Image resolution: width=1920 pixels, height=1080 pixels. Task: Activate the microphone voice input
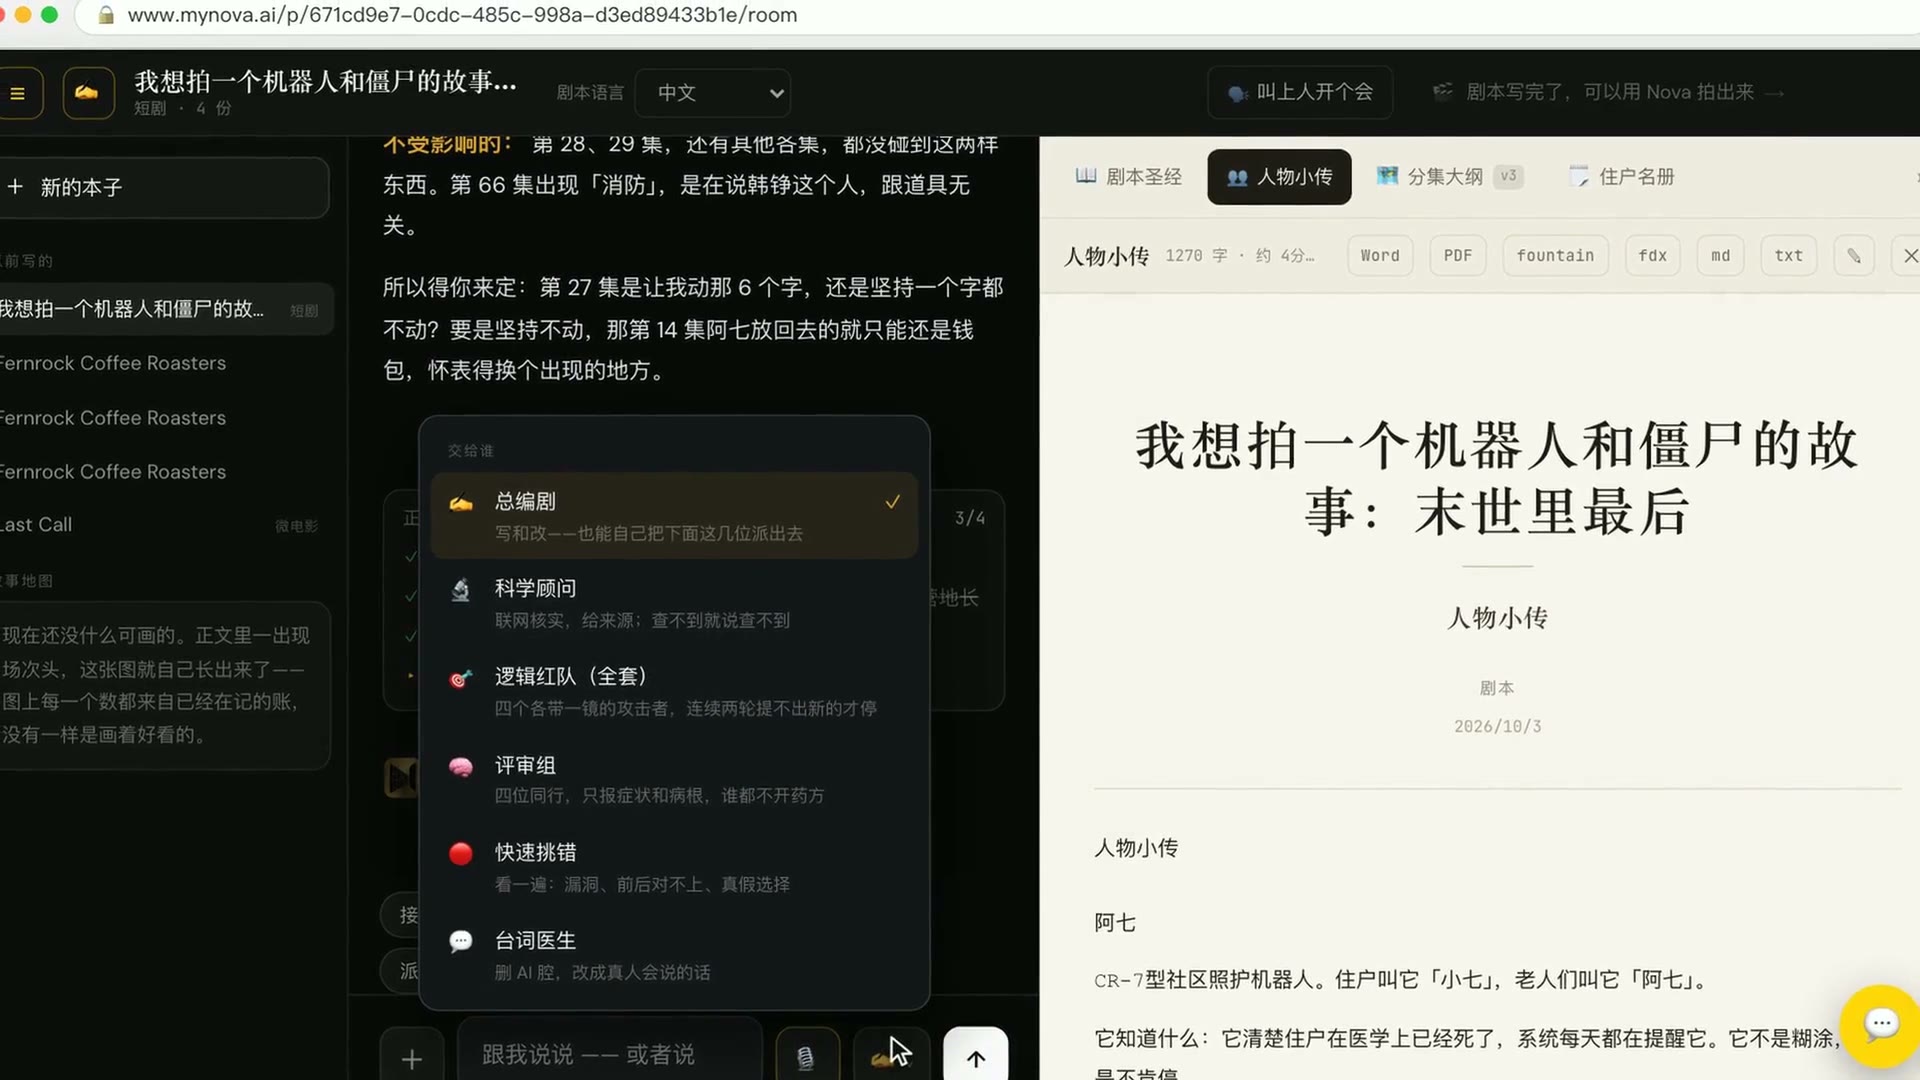[806, 1058]
